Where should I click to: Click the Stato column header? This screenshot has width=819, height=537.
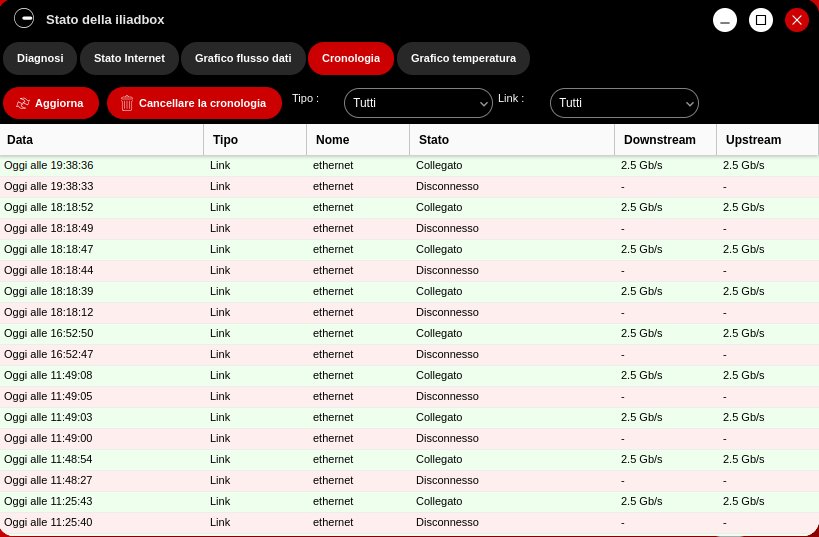(x=512, y=139)
